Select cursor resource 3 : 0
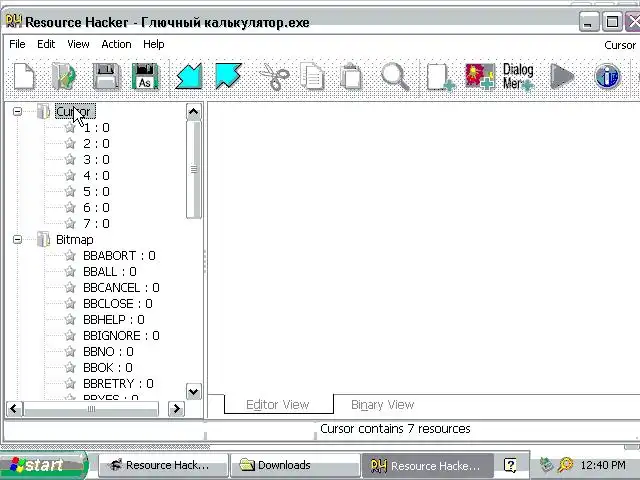Screen dimensions: 640x480 pos(96,160)
